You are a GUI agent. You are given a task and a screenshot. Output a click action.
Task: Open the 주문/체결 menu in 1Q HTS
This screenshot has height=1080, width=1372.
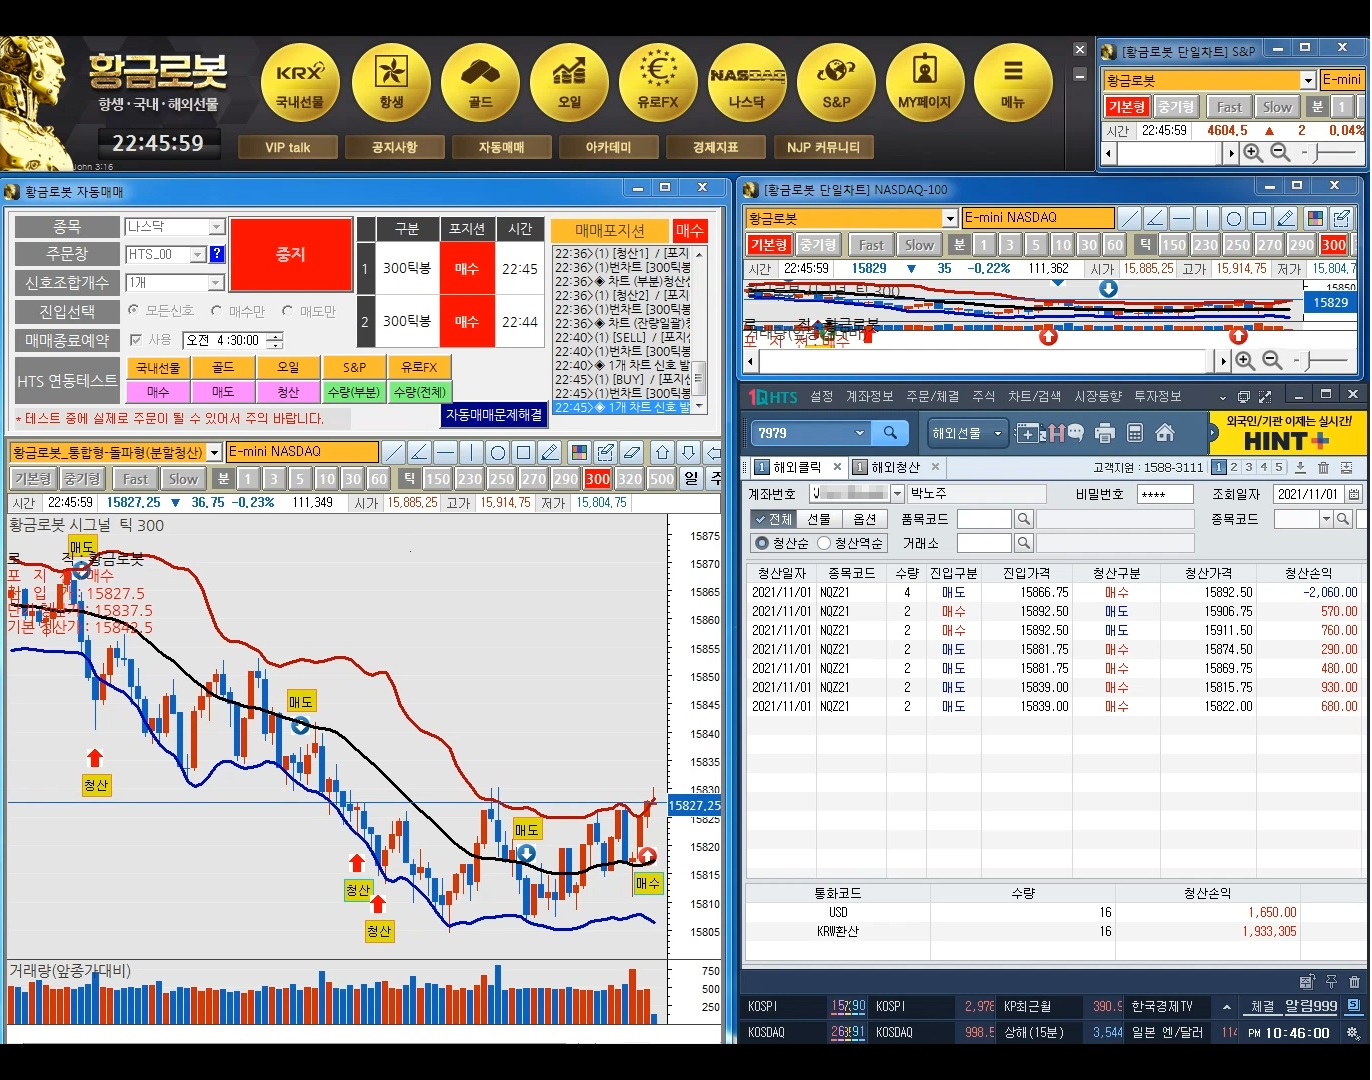[932, 397]
